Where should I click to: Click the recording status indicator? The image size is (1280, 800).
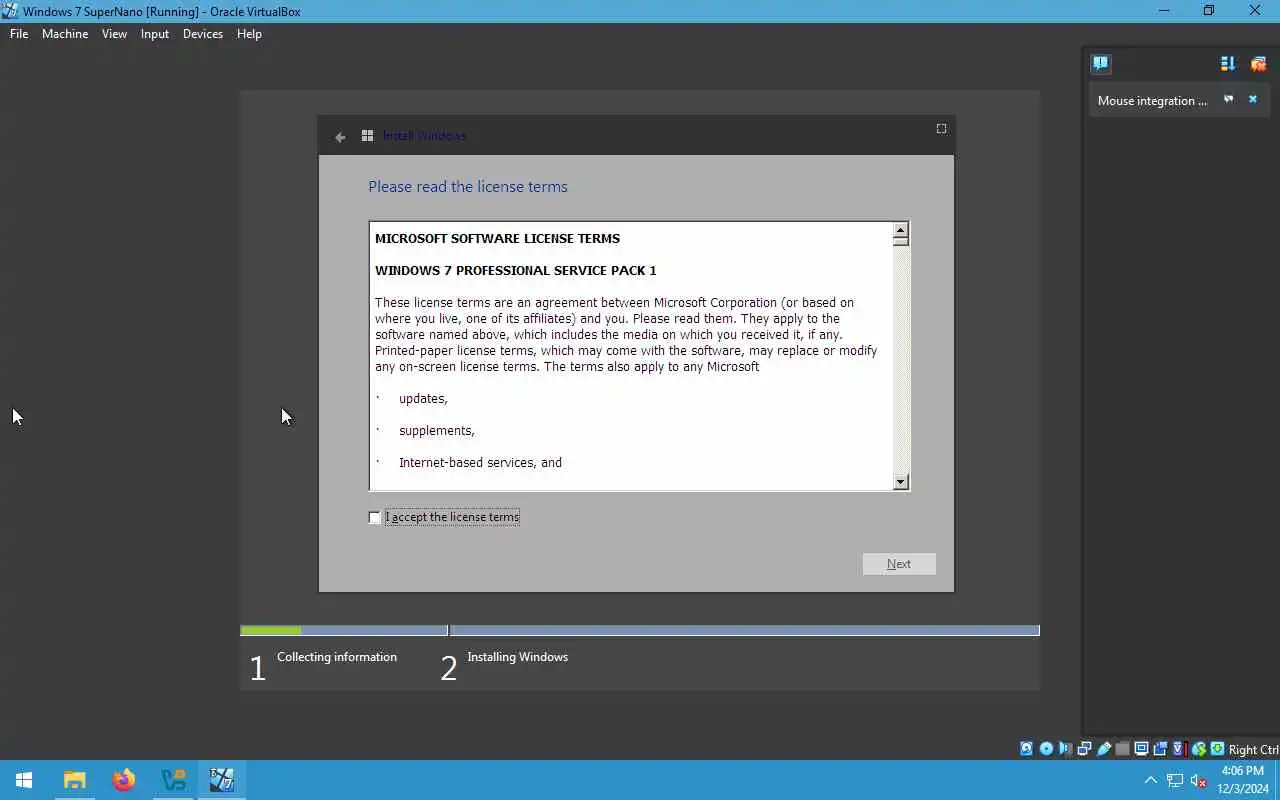click(1160, 748)
